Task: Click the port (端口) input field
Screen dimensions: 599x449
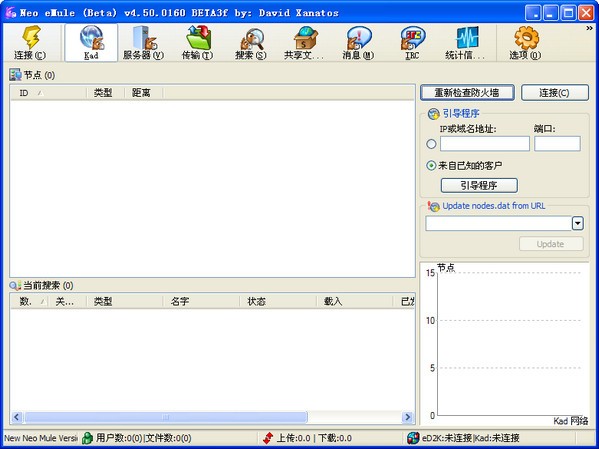Action: (x=557, y=144)
